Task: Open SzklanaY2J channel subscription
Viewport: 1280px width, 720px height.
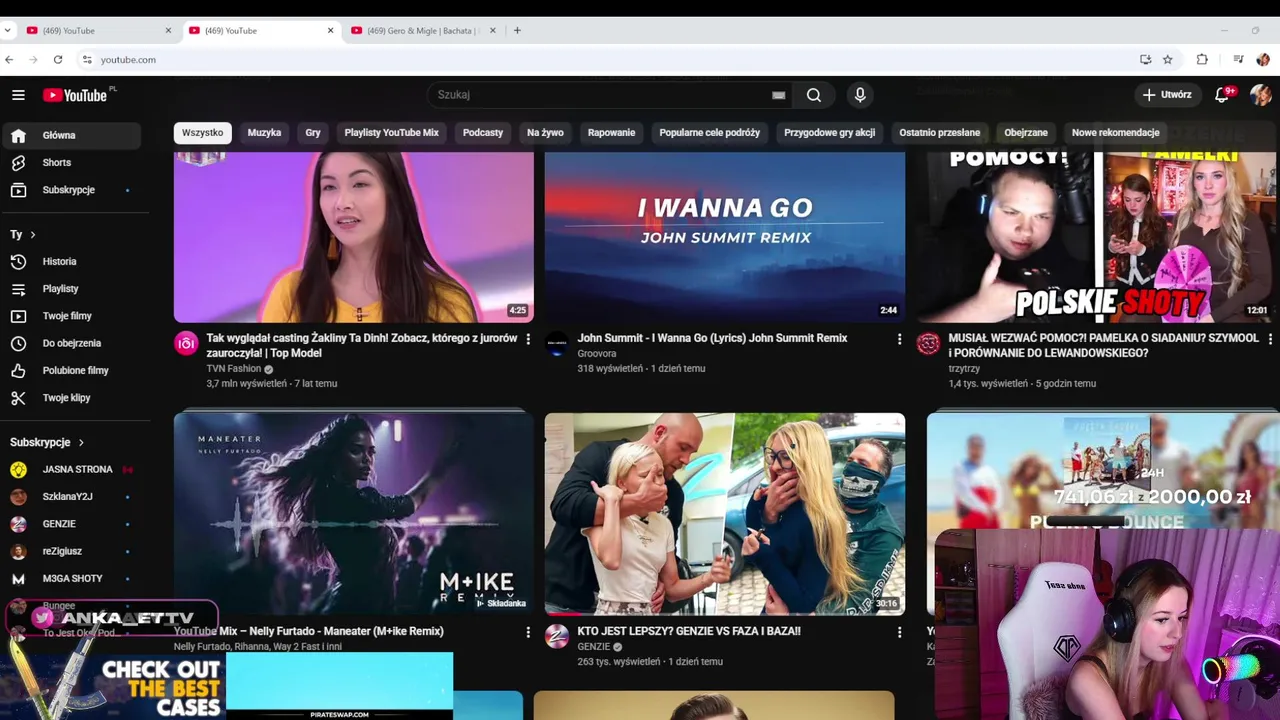Action: pyautogui.click(x=72, y=496)
